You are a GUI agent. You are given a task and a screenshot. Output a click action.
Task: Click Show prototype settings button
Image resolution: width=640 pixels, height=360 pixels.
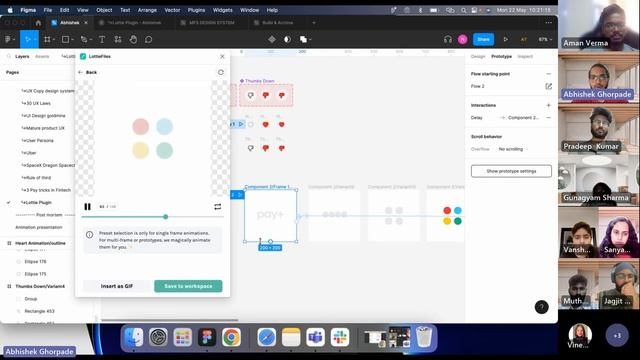(511, 171)
